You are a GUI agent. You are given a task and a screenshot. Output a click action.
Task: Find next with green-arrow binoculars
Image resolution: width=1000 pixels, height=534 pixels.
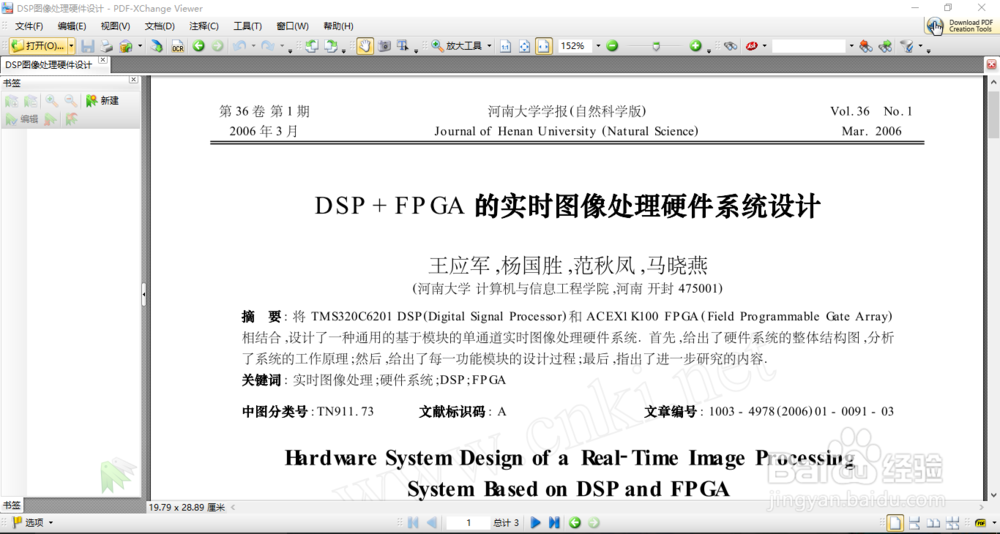pos(885,46)
